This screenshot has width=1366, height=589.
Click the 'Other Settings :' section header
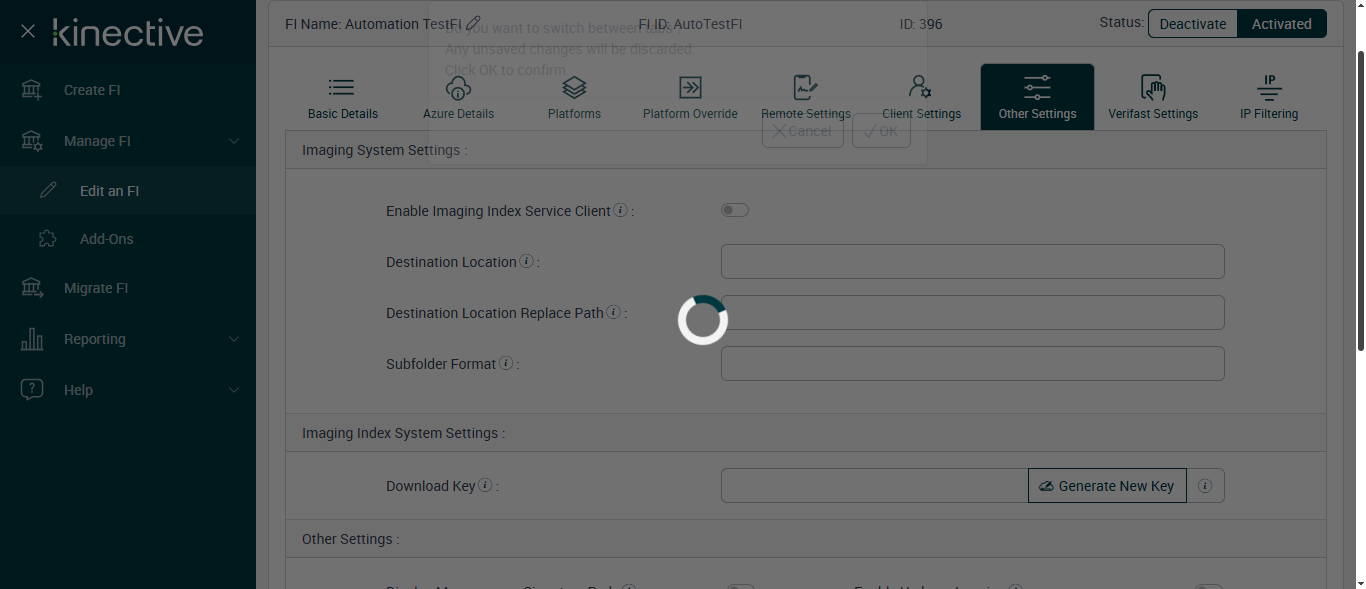click(x=350, y=539)
